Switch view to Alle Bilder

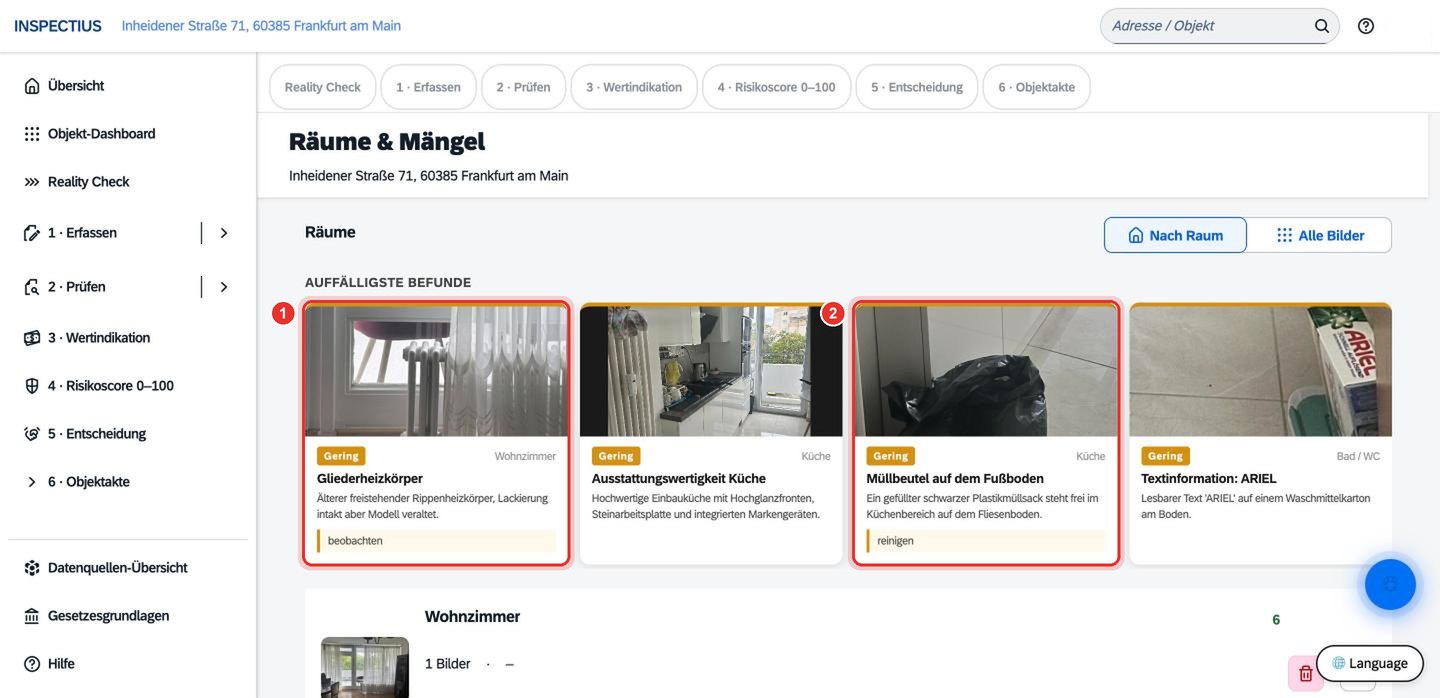point(1319,235)
